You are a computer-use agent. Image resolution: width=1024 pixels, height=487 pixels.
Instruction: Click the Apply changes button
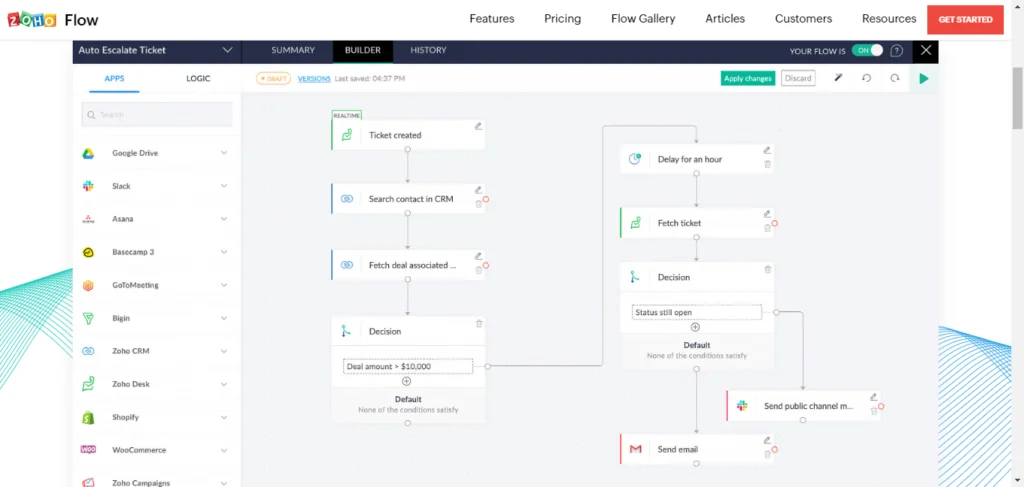coord(748,78)
